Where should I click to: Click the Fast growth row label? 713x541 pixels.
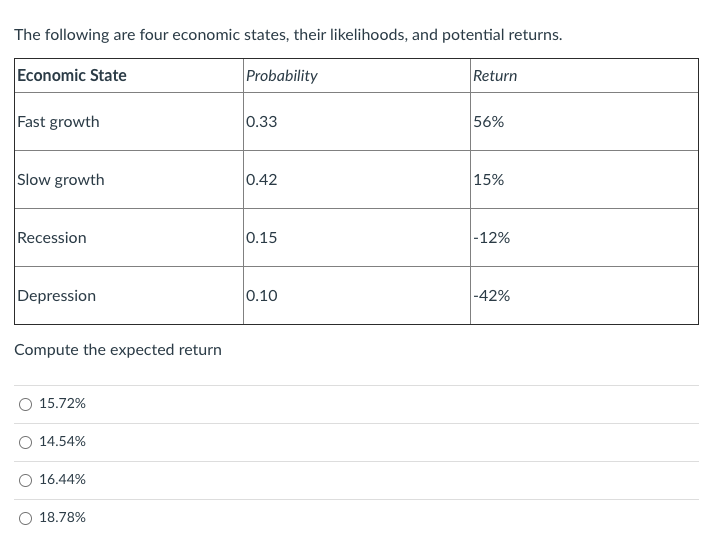click(x=59, y=122)
